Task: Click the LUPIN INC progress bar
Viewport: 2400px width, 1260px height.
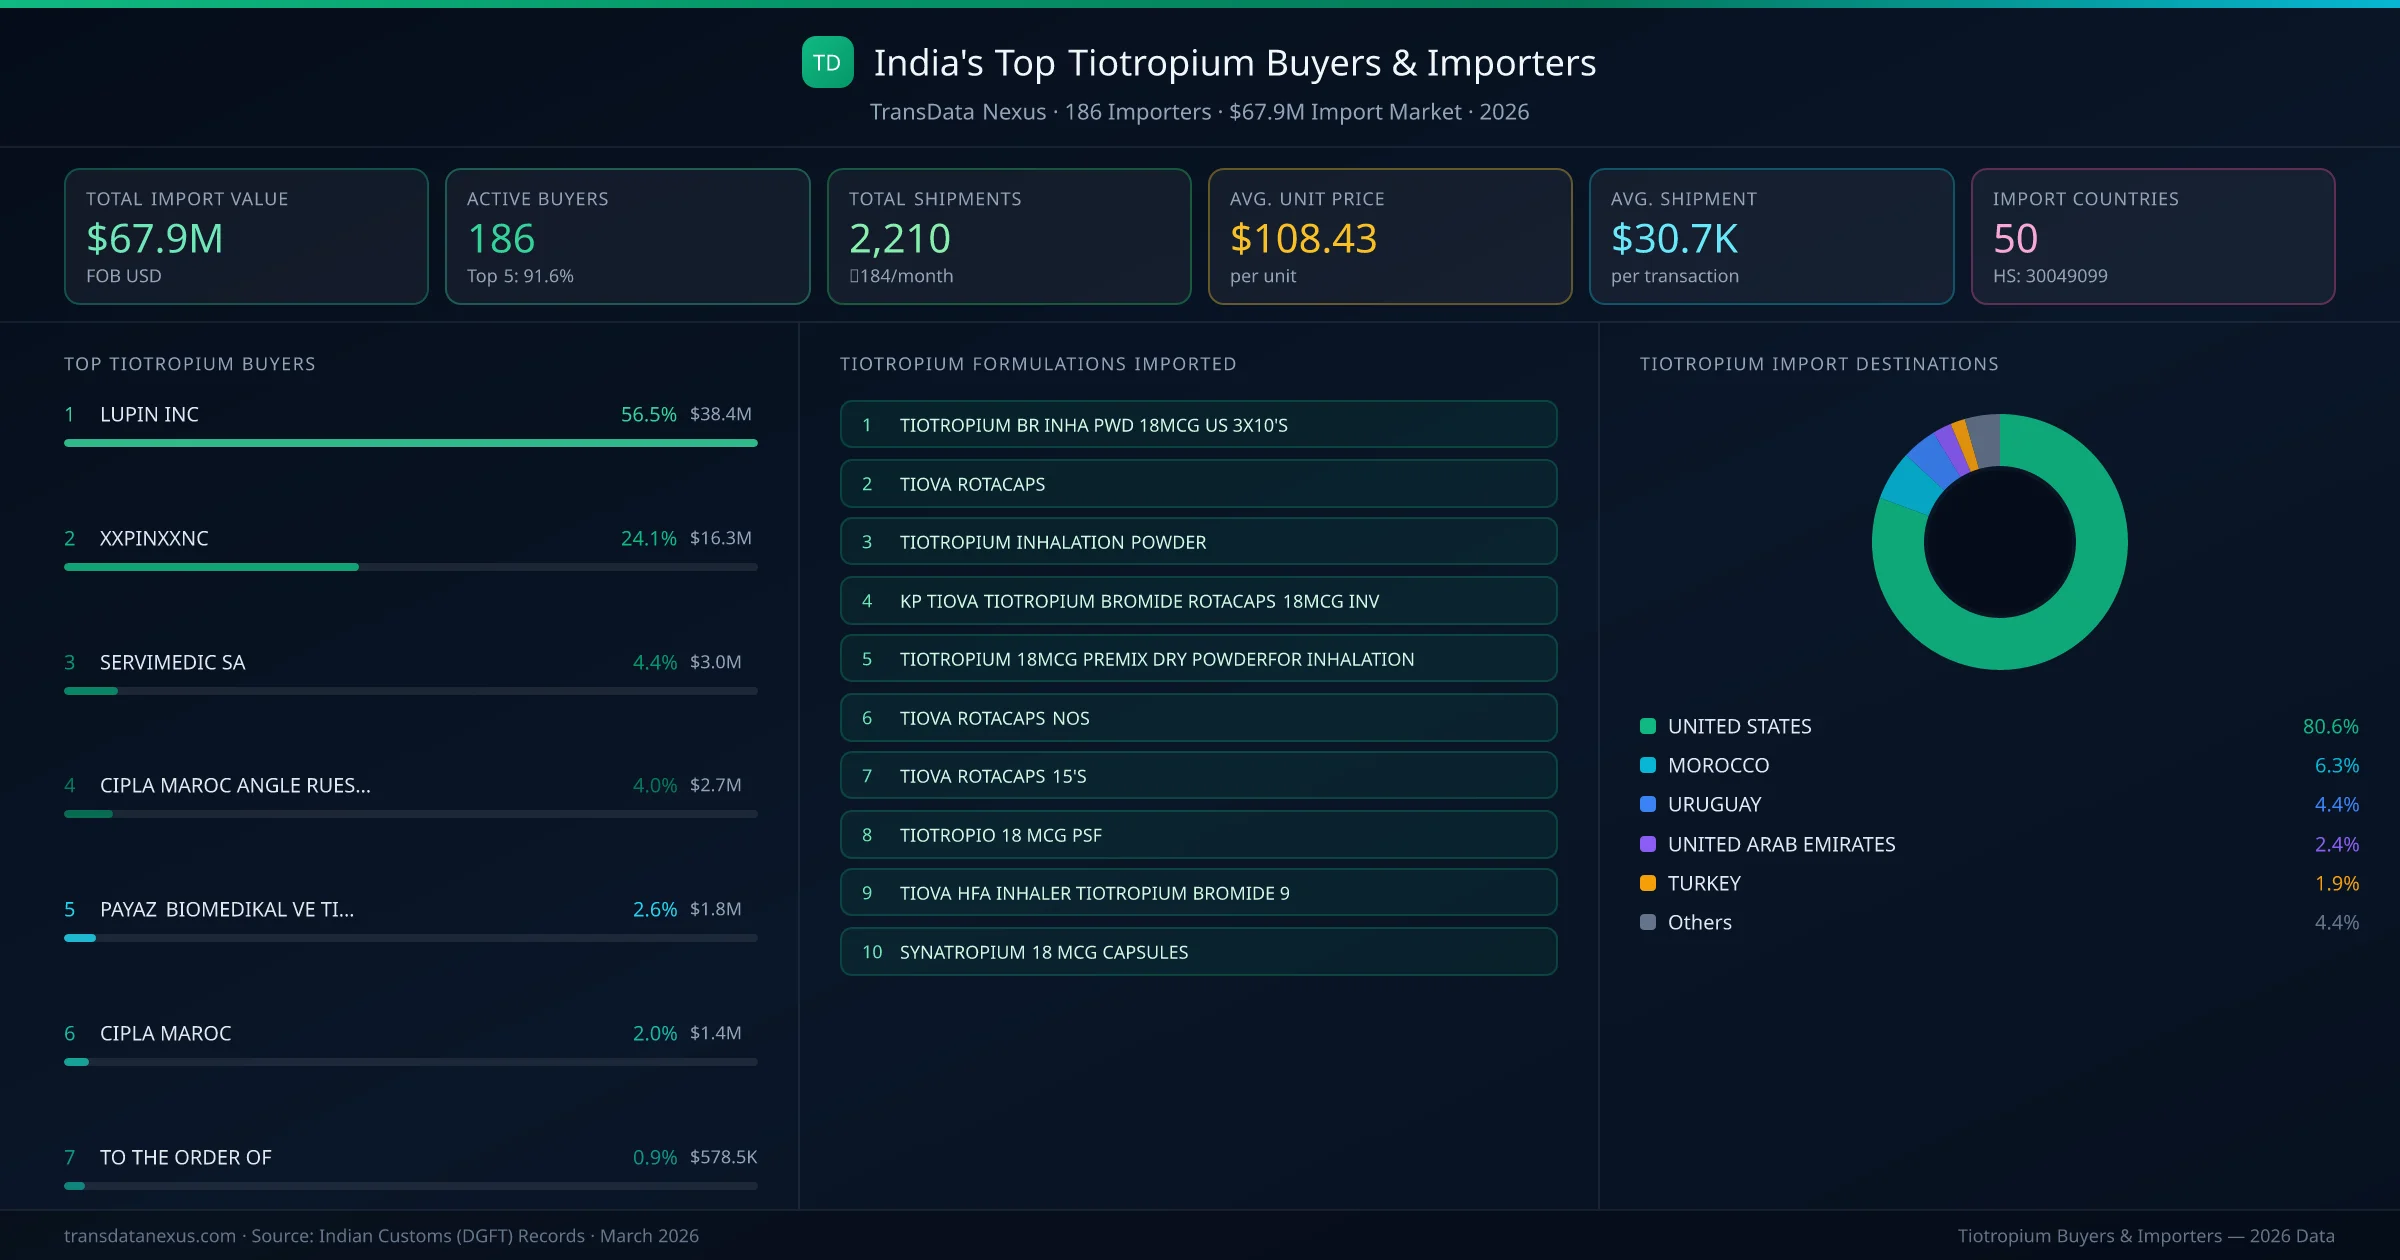Action: [x=410, y=442]
